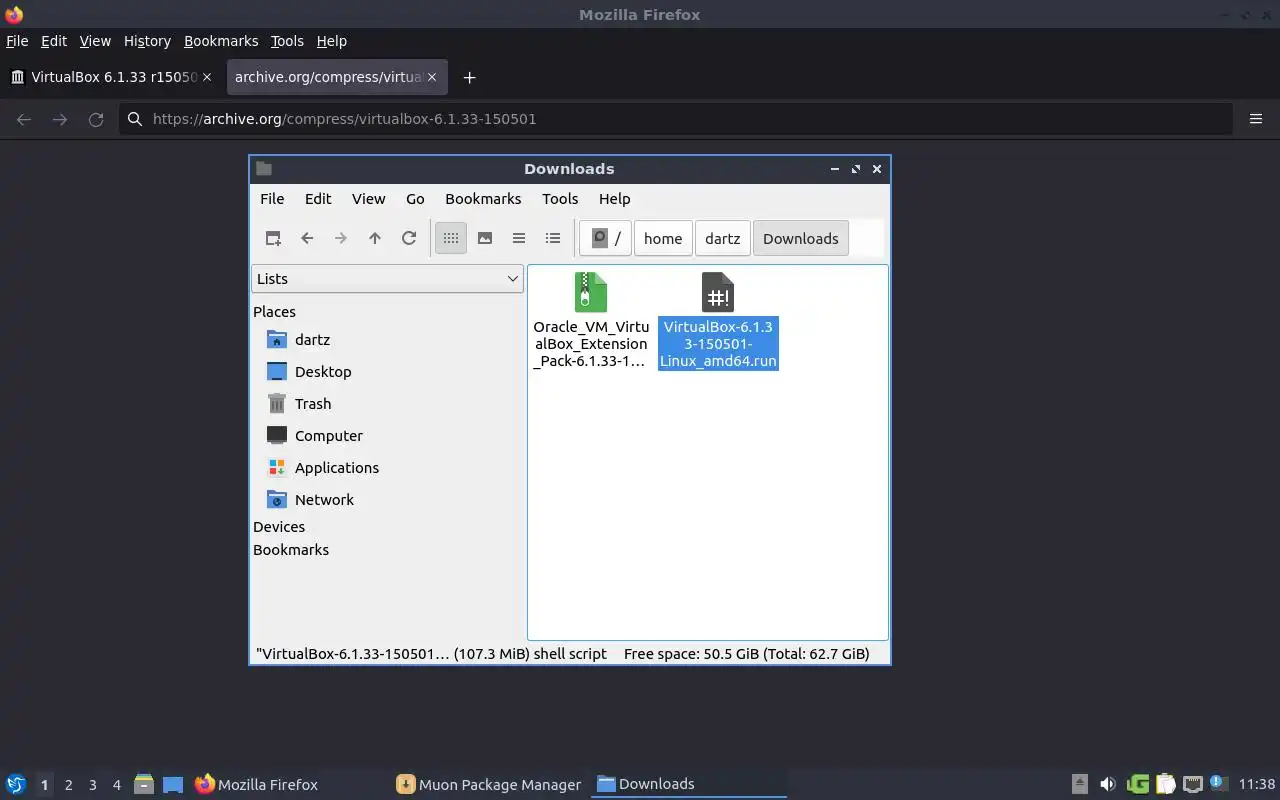Focus the Firefox URL address bar
This screenshot has width=1280, height=800.
pyautogui.click(x=676, y=119)
